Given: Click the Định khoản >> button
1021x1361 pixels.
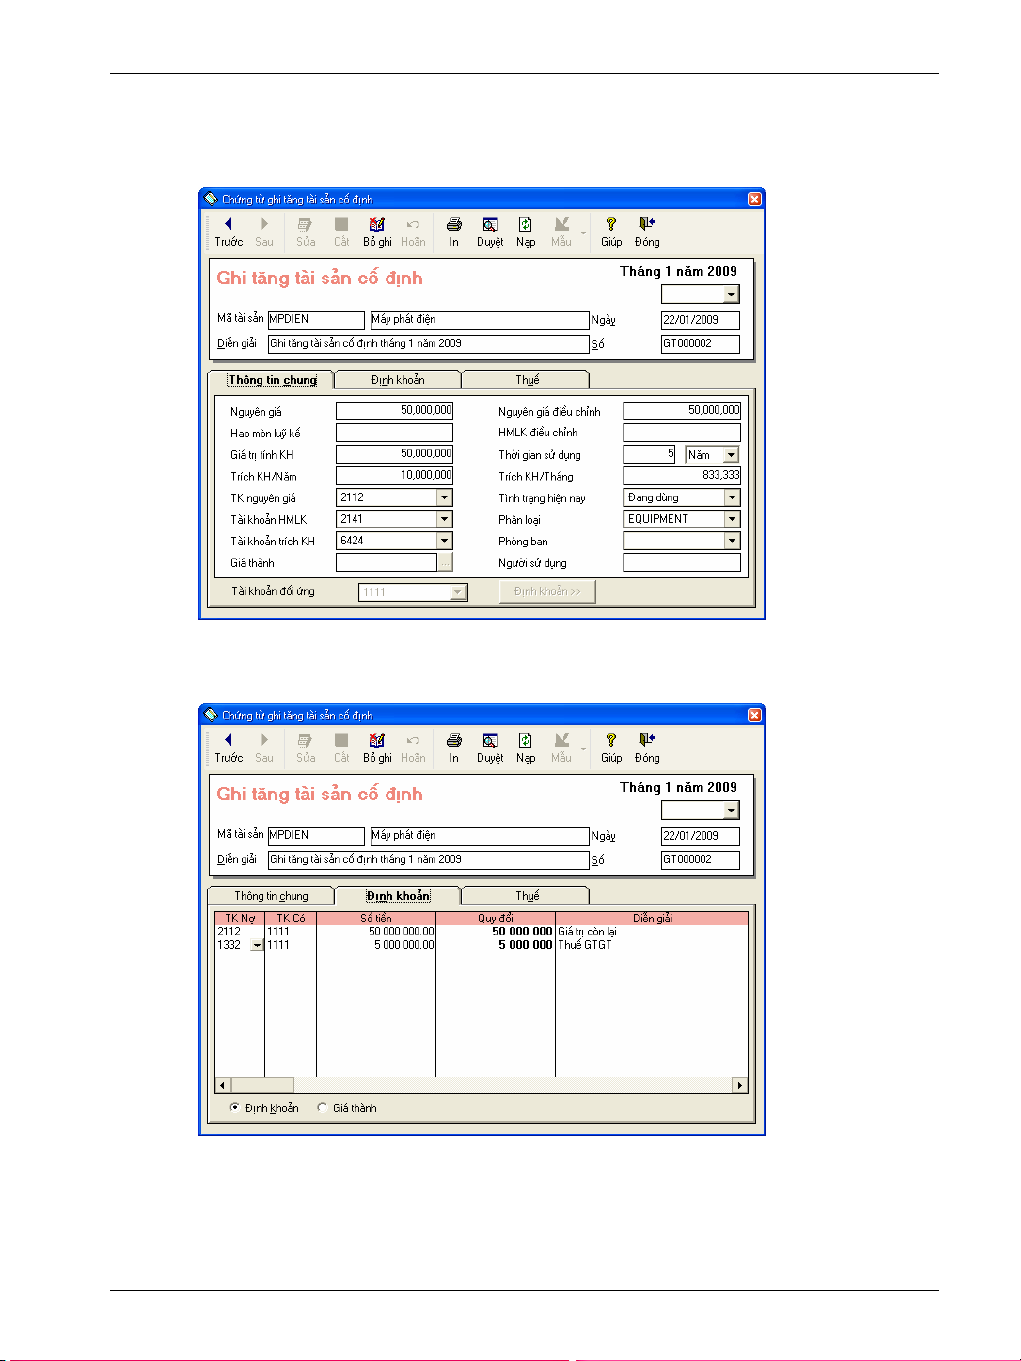Looking at the screenshot, I should pos(547,591).
